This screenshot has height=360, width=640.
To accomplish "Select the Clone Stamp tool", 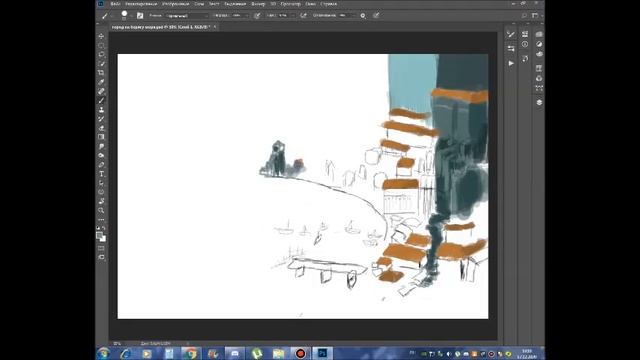I will point(101,109).
